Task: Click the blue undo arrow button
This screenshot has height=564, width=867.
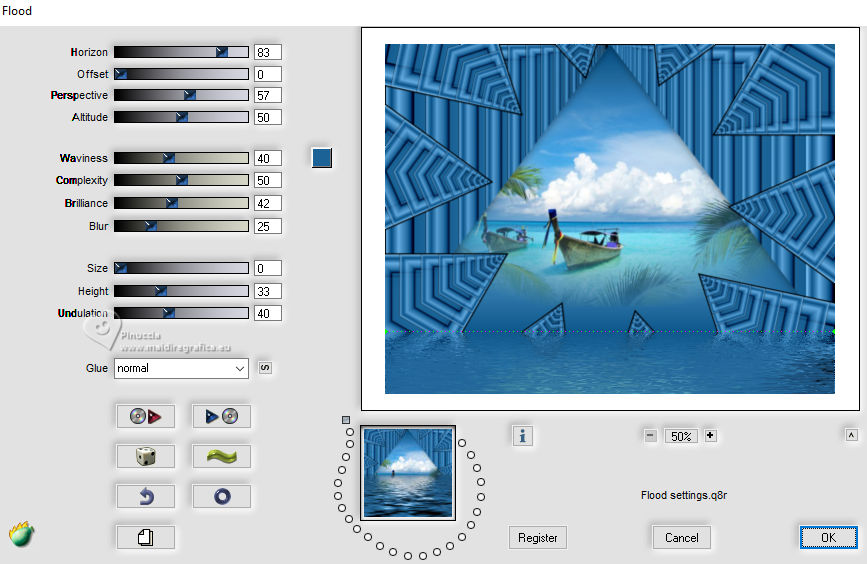Action: click(145, 497)
